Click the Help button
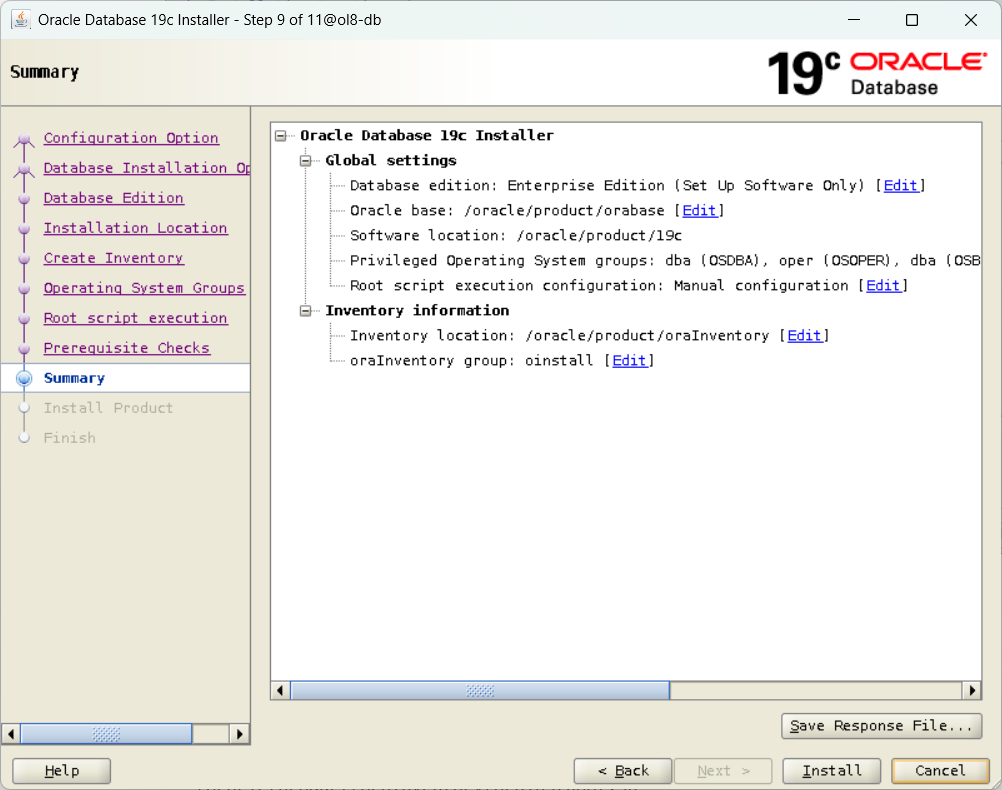This screenshot has height=790, width=1002. pyautogui.click(x=62, y=771)
